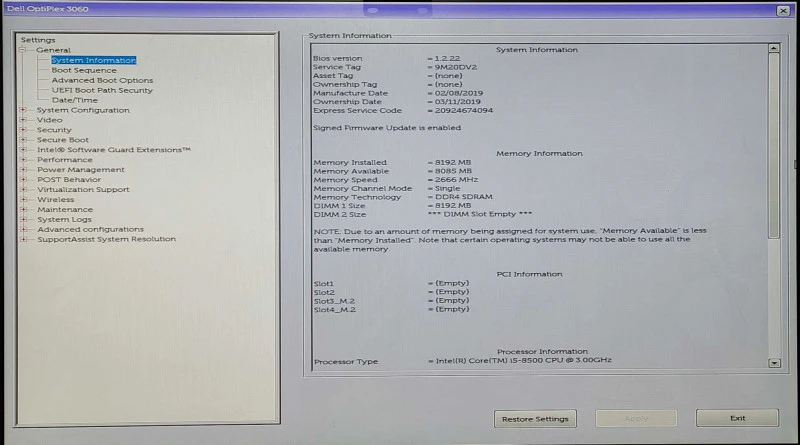This screenshot has width=800, height=445.
Task: Expand the Performance node
Action: 22,159
